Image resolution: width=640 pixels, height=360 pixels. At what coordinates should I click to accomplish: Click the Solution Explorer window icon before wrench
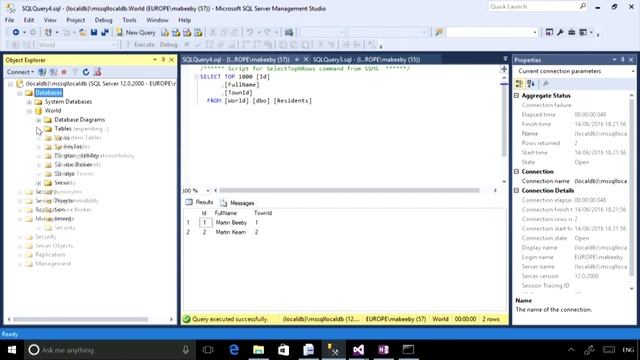click(549, 32)
